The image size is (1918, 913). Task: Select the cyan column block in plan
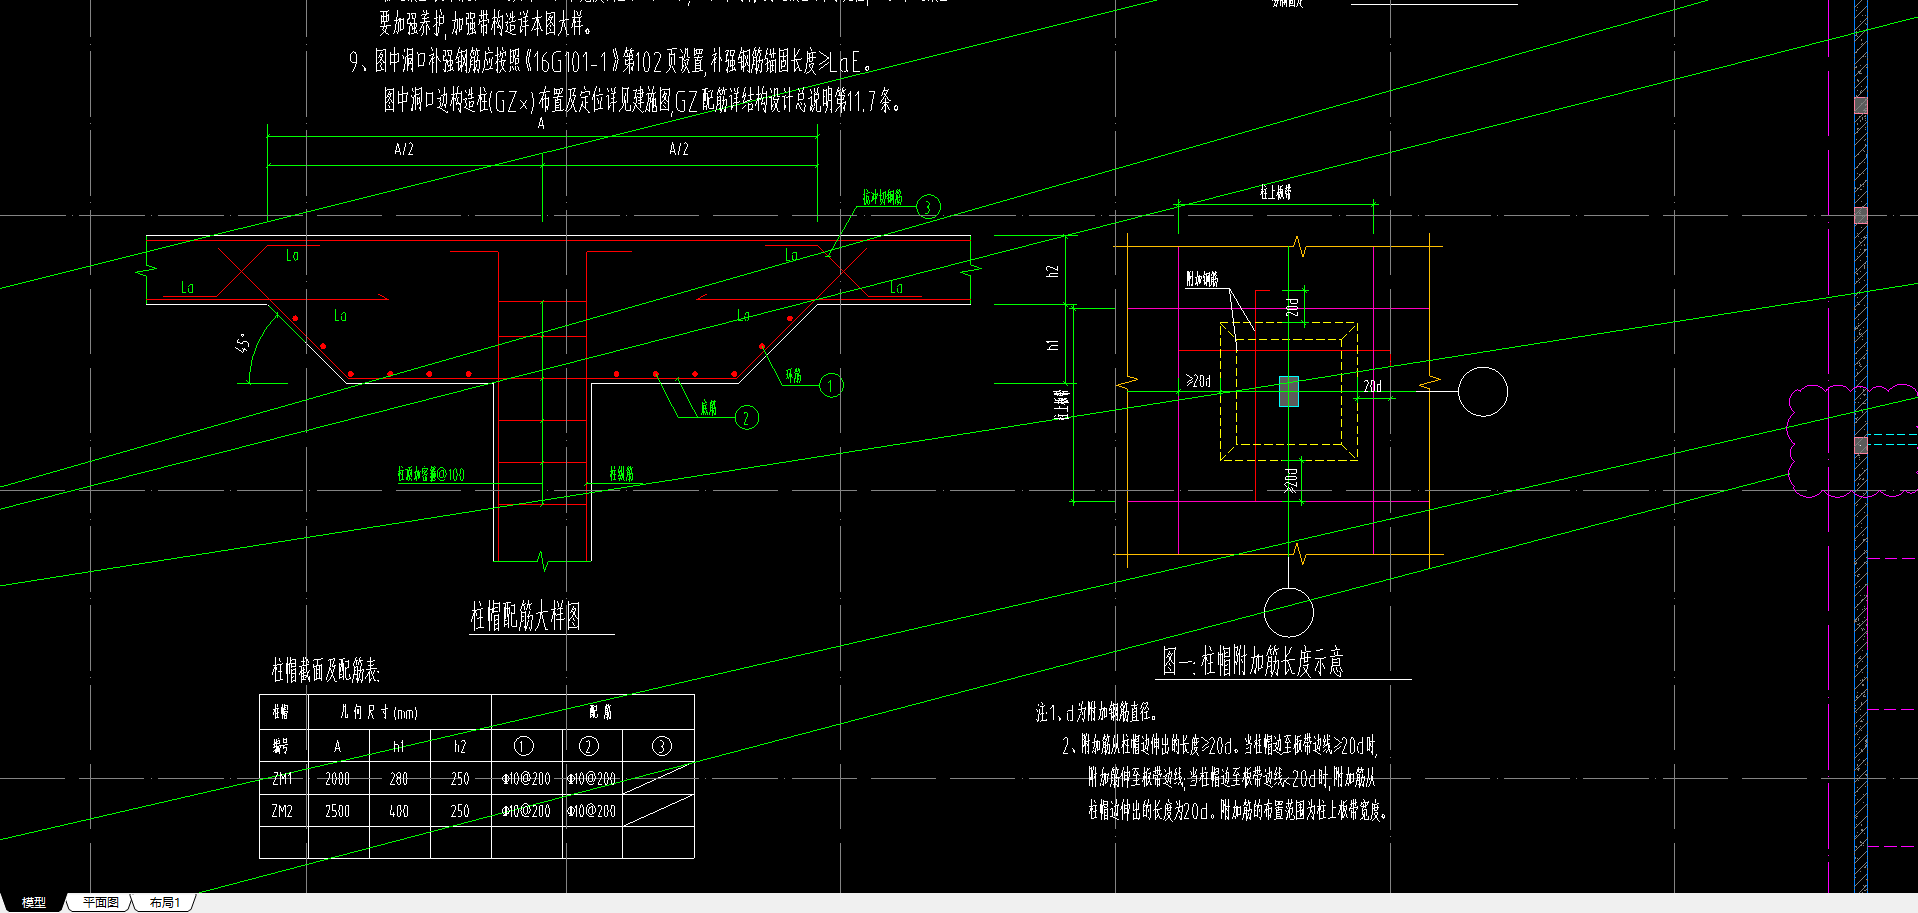pos(1289,391)
